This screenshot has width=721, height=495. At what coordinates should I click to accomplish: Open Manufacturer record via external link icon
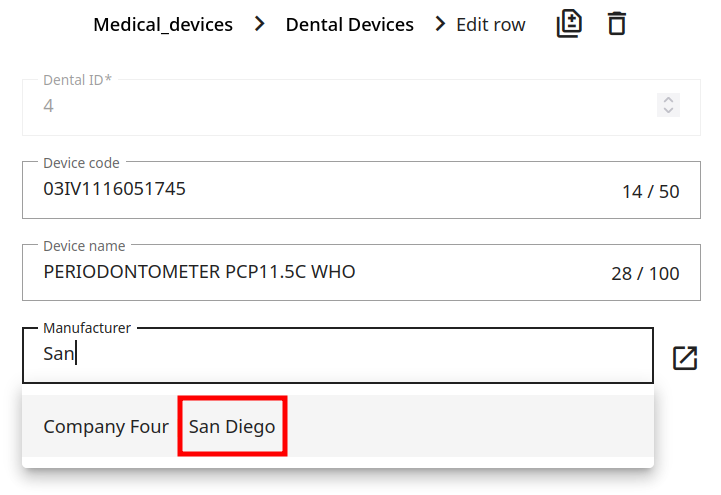pyautogui.click(x=685, y=358)
